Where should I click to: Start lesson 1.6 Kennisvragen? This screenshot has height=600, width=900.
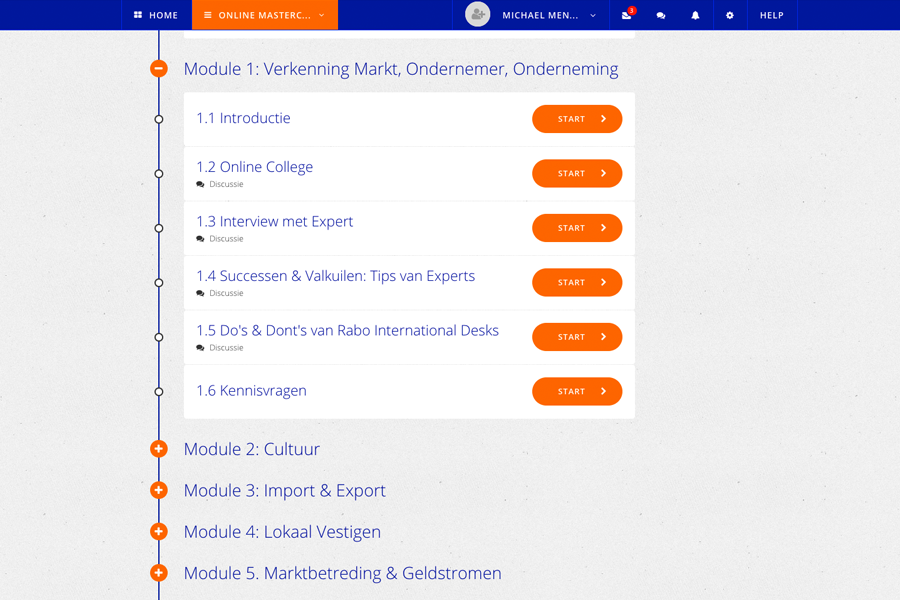(577, 392)
